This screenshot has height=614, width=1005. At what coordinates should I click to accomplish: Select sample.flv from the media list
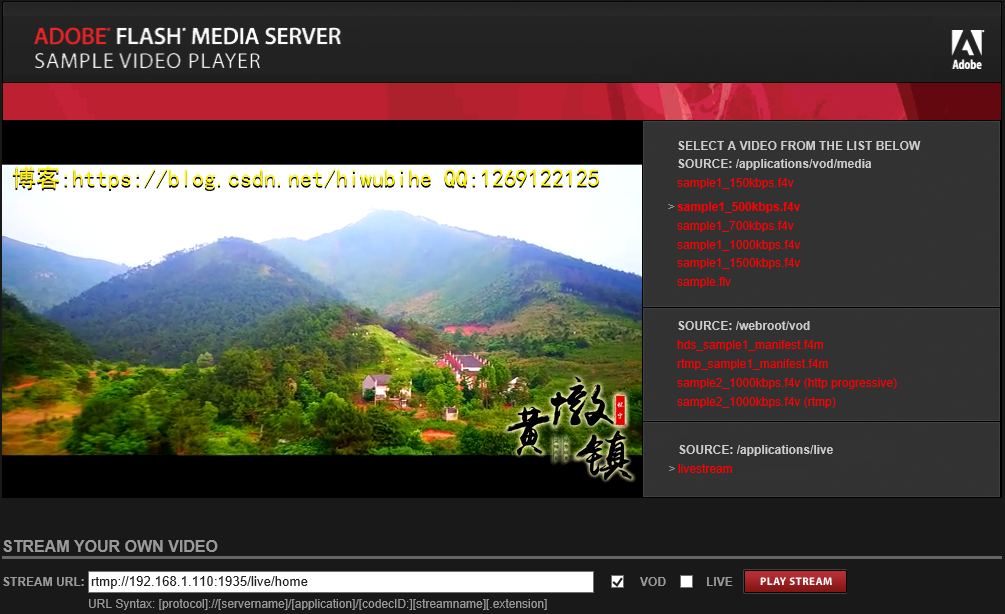click(705, 282)
